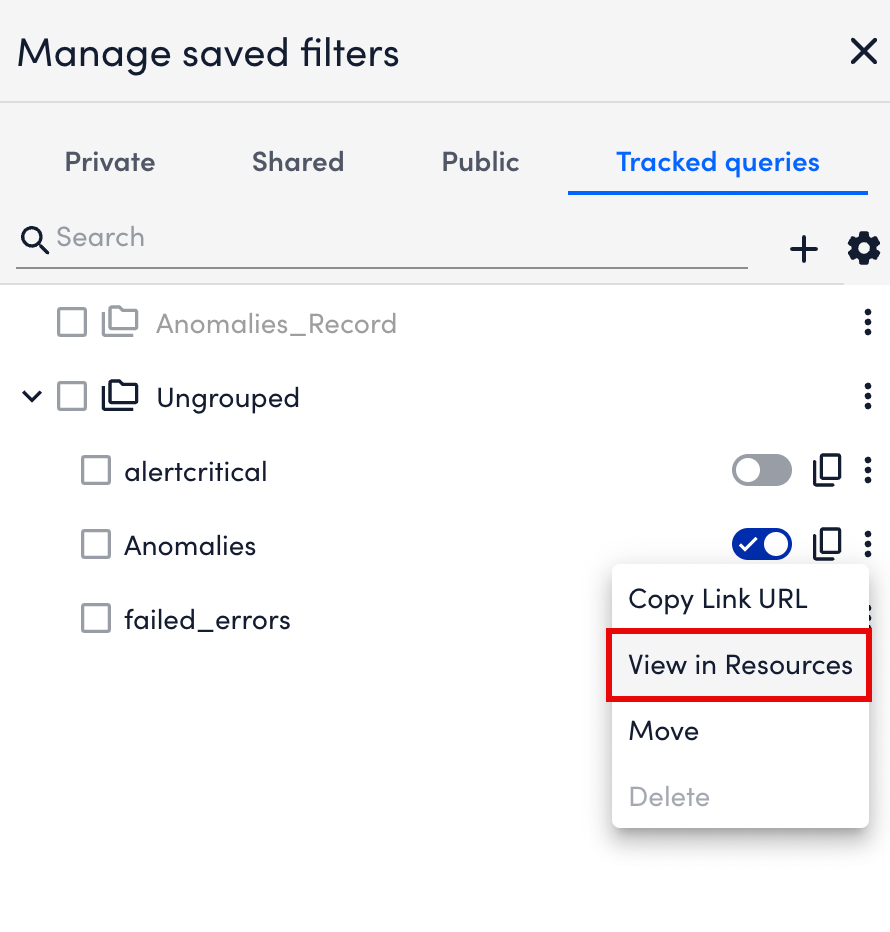Click the search magnifier icon
Screen dimensions: 890x932
click(34, 240)
